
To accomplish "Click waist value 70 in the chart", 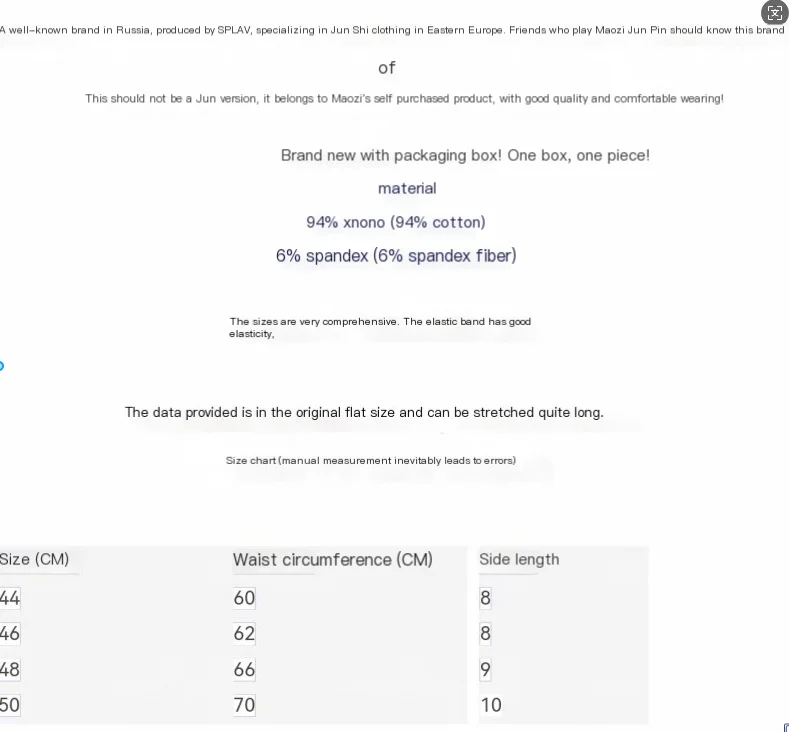I will point(244,704).
